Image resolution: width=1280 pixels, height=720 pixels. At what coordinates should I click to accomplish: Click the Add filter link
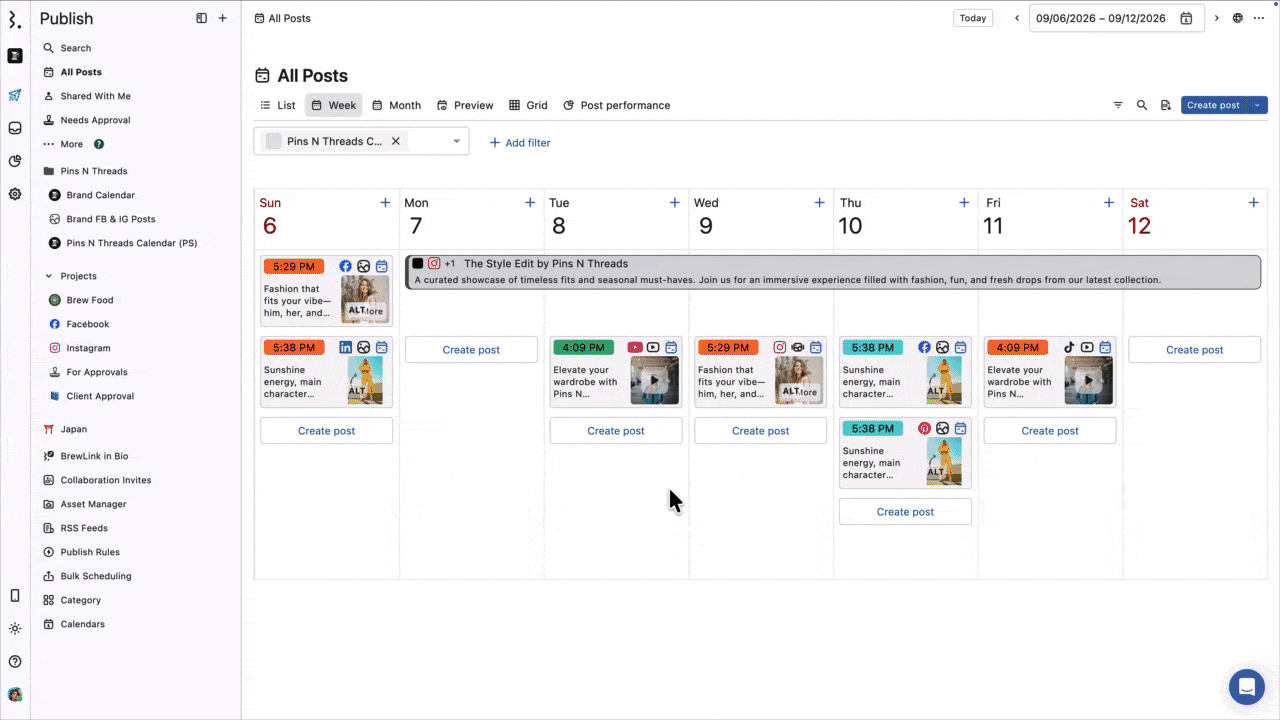pos(519,143)
